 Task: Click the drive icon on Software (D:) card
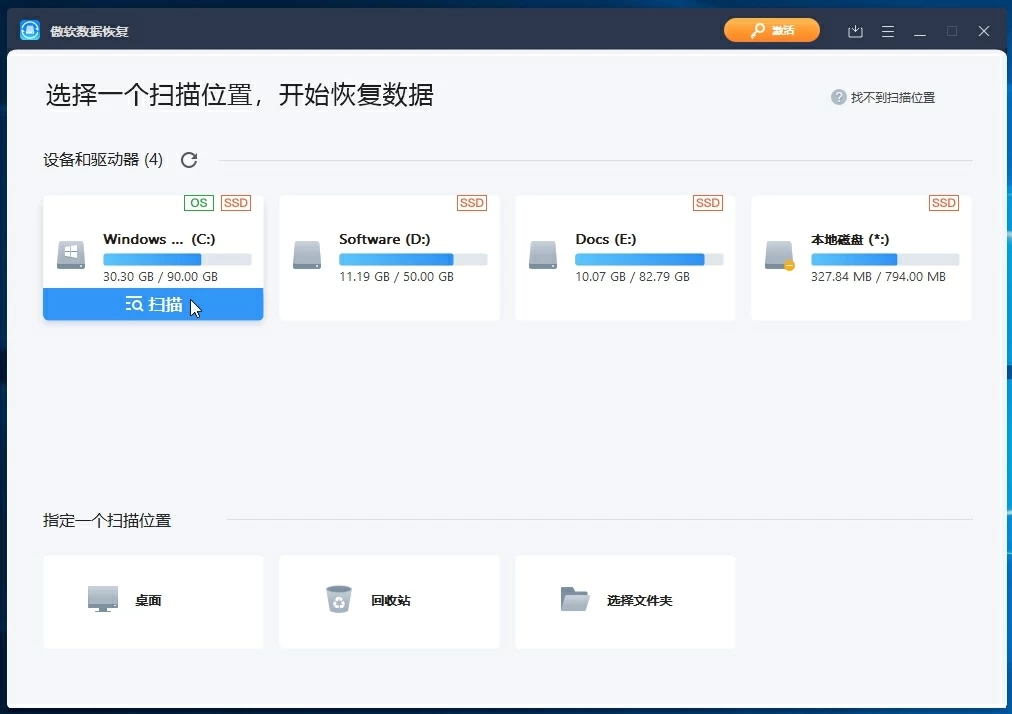[x=307, y=257]
